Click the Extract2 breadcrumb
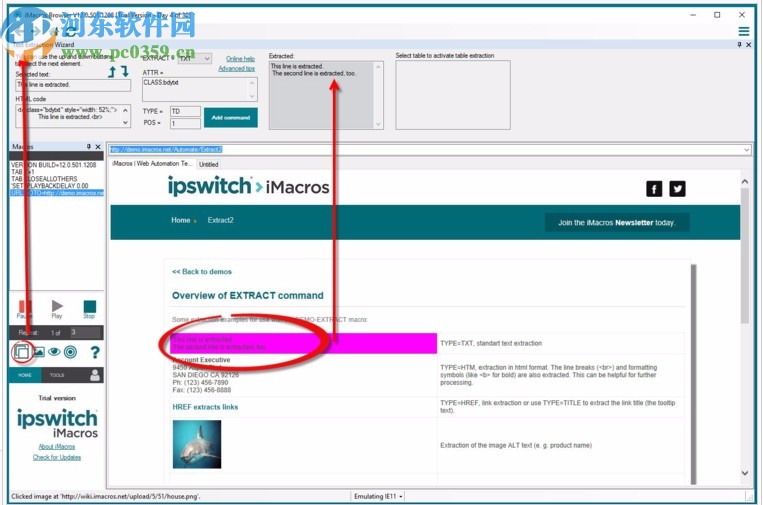The height and width of the screenshot is (505, 763). 220,220
